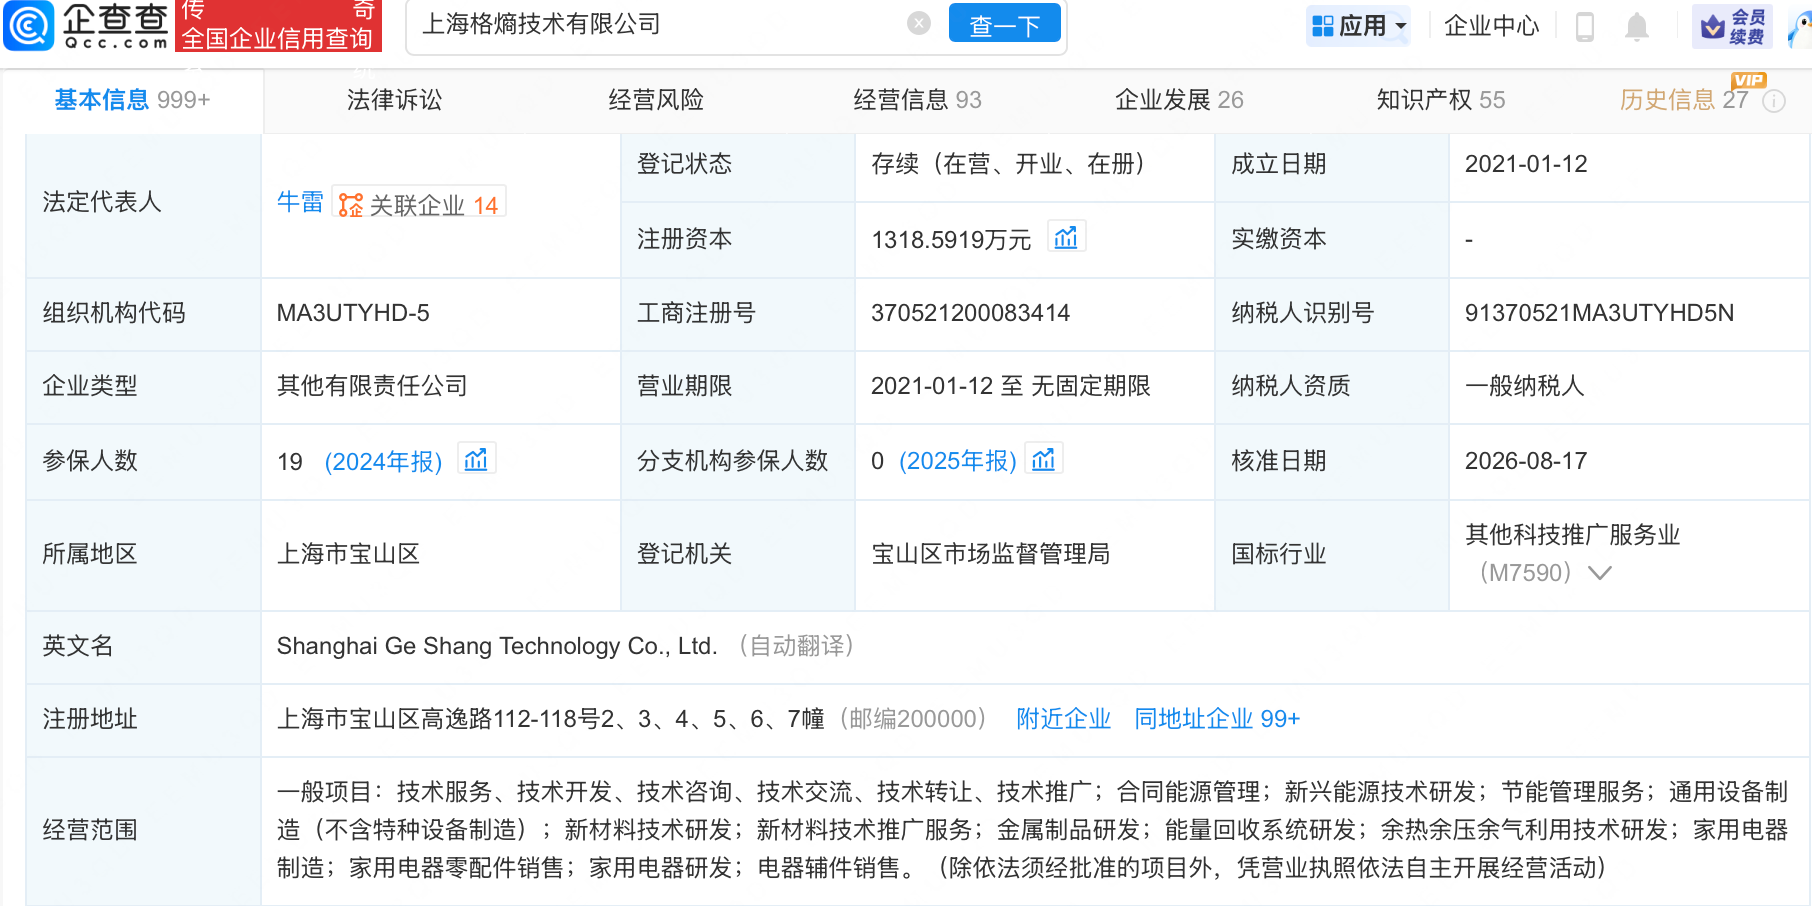This screenshot has height=906, width=1812.
Task: Click 核准日期 value 2026-08-17
Action: click(x=1526, y=461)
